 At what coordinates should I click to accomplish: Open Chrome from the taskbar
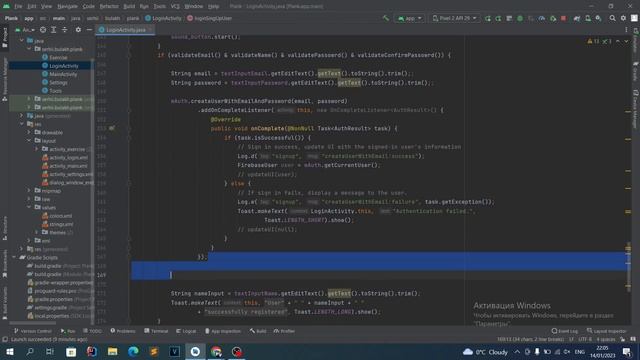point(216,352)
